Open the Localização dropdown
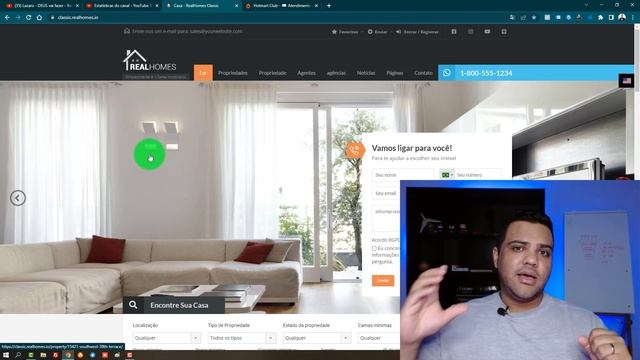Viewport: 640px width, 360px height. tap(167, 338)
